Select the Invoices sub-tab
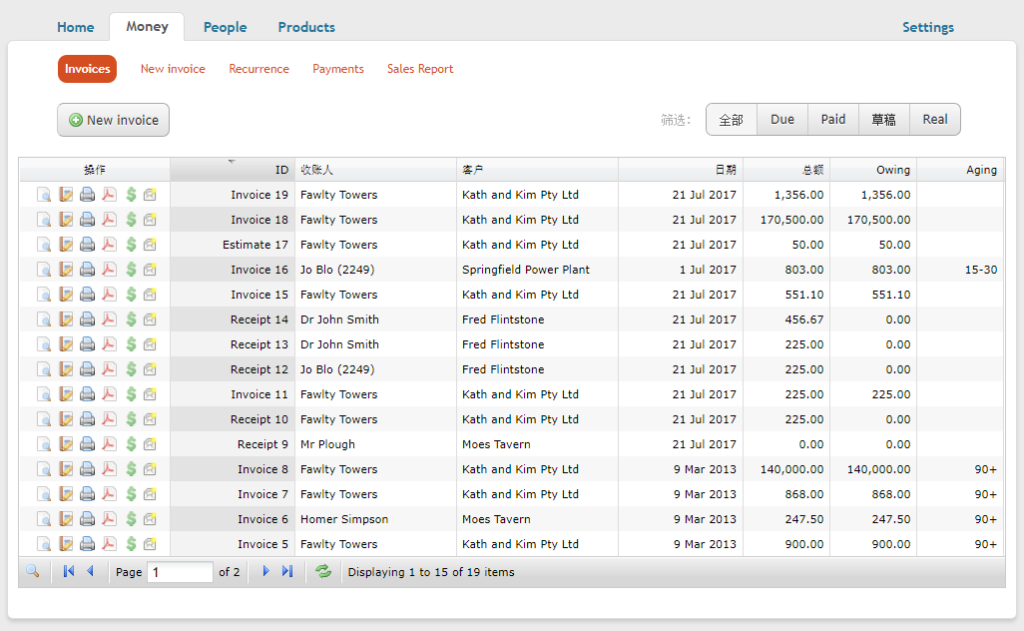Screen dimensions: 1024x631 point(87,69)
